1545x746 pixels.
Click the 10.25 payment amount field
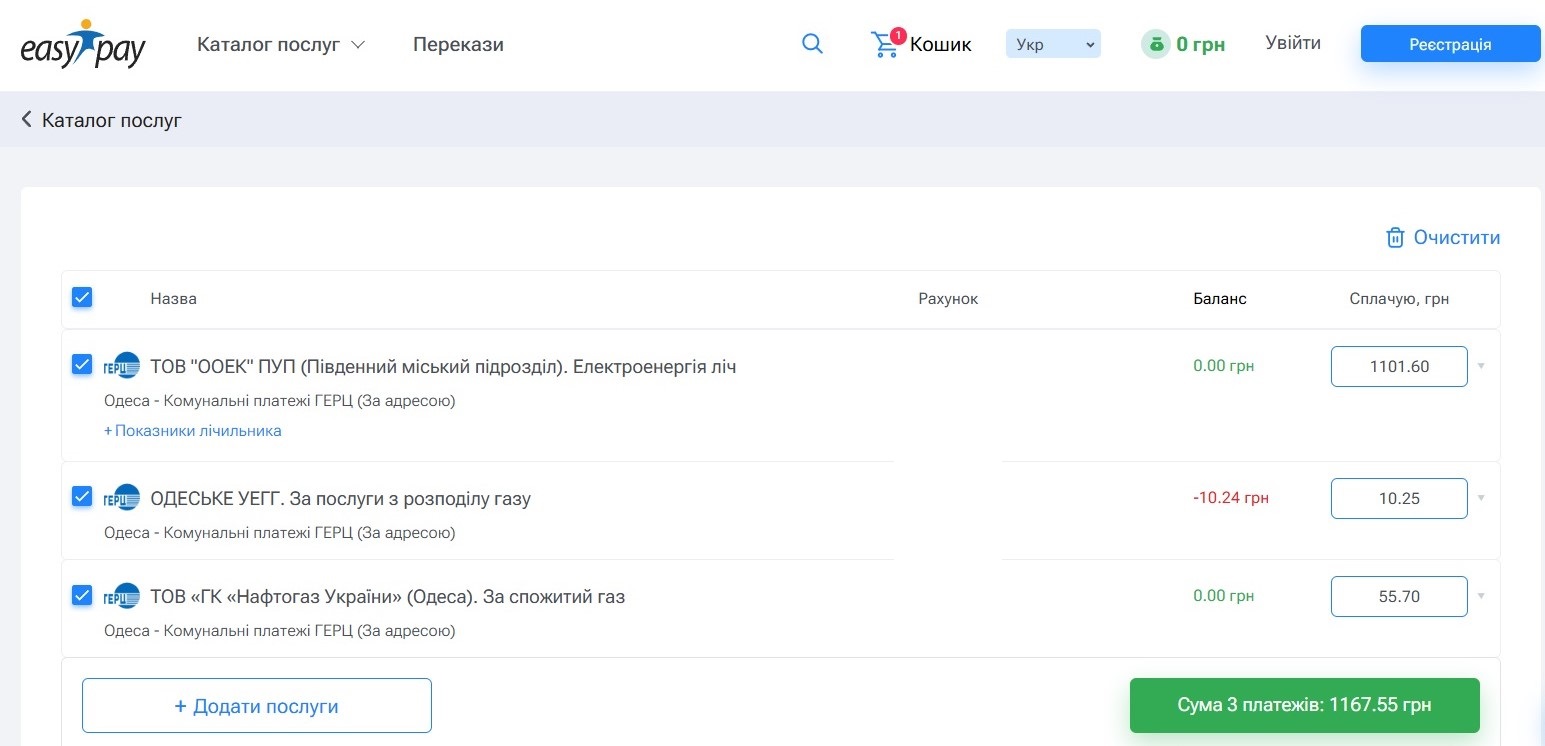[x=1399, y=498]
